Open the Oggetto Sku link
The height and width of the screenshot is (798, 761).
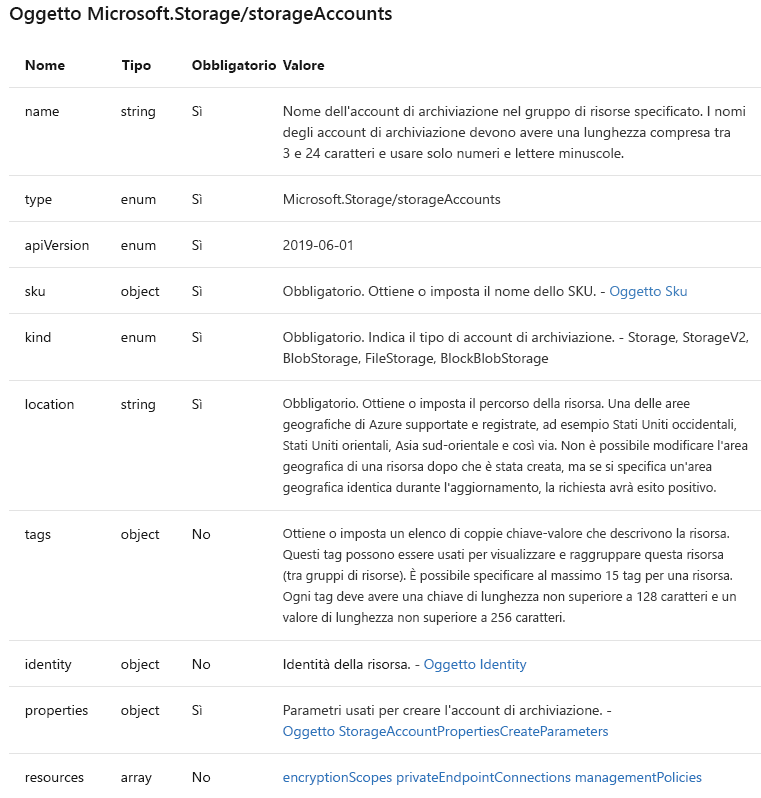(x=648, y=291)
